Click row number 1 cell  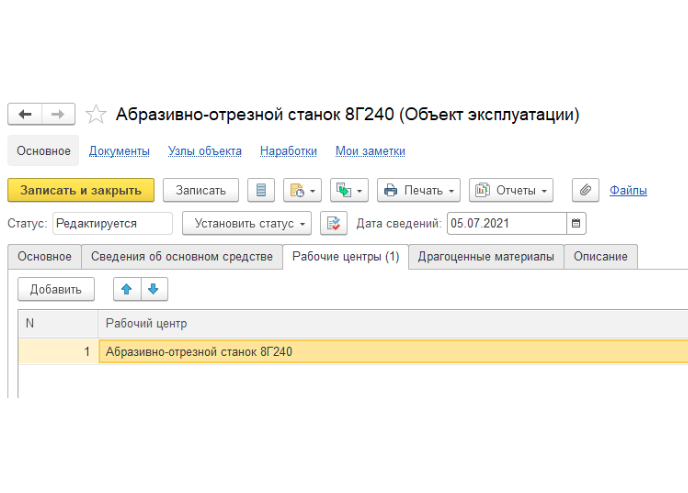point(58,352)
